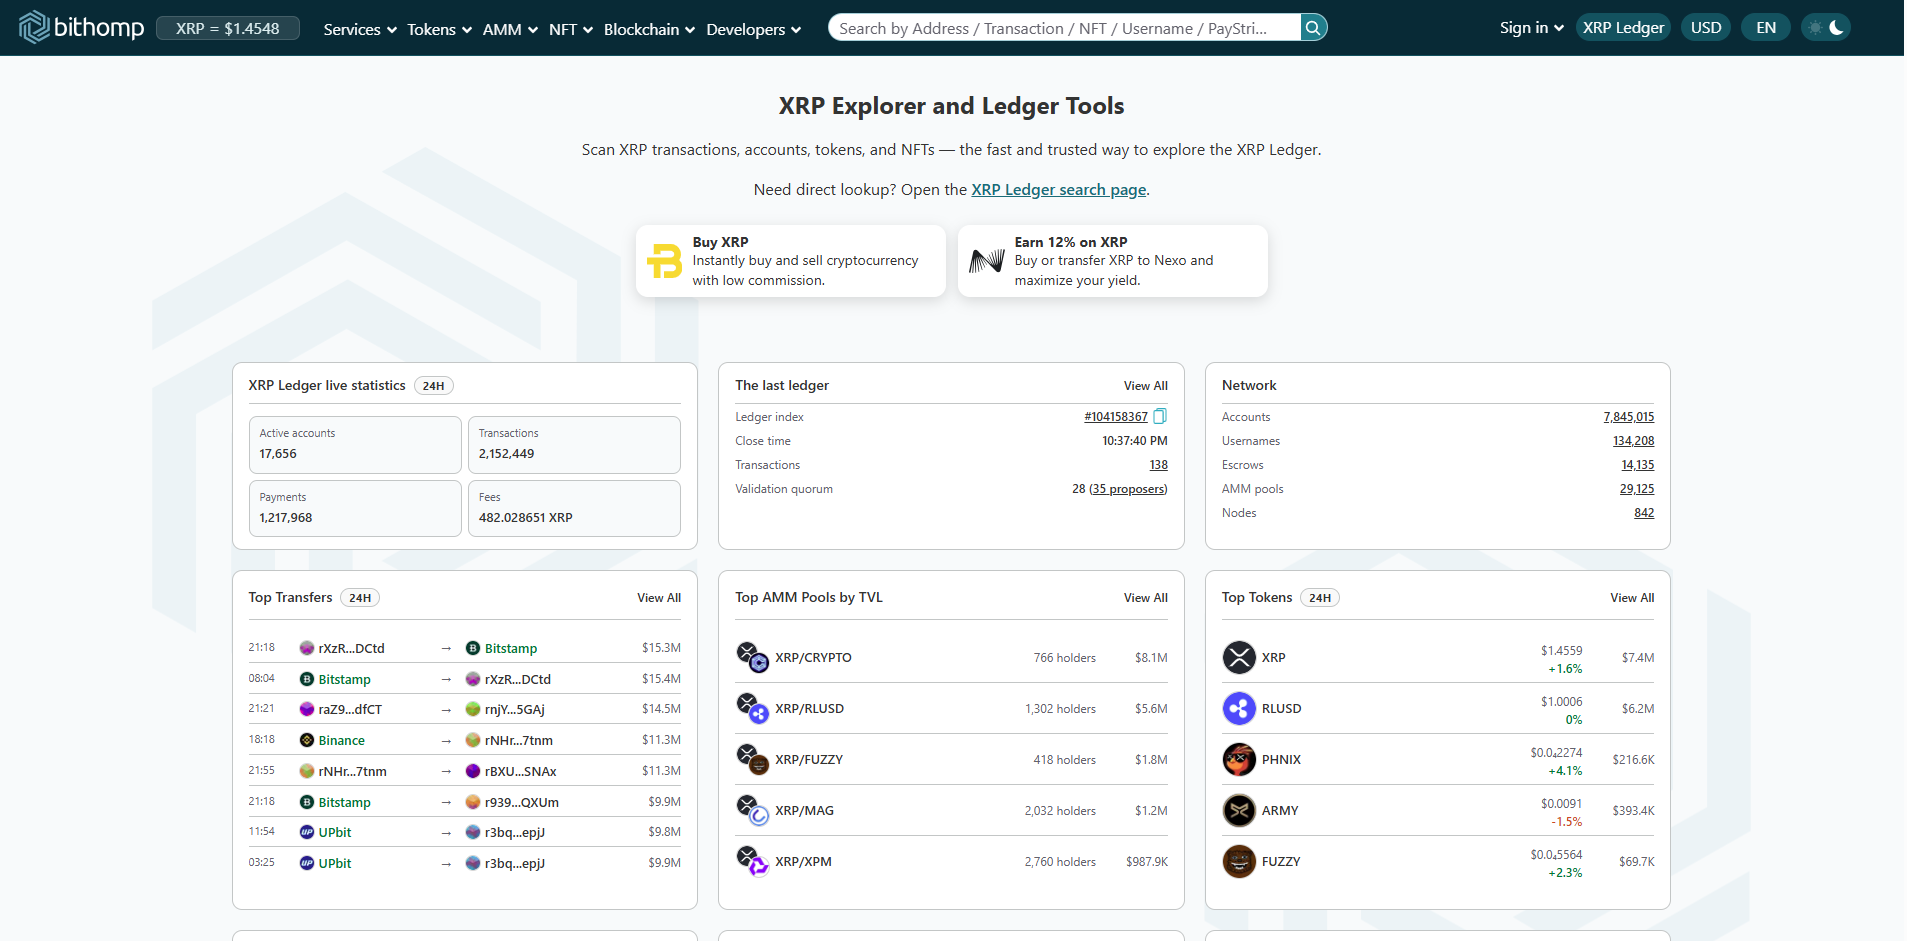Viewport: 1907px width, 941px height.
Task: Open the XRP/CRYPTO pool name
Action: coord(813,658)
